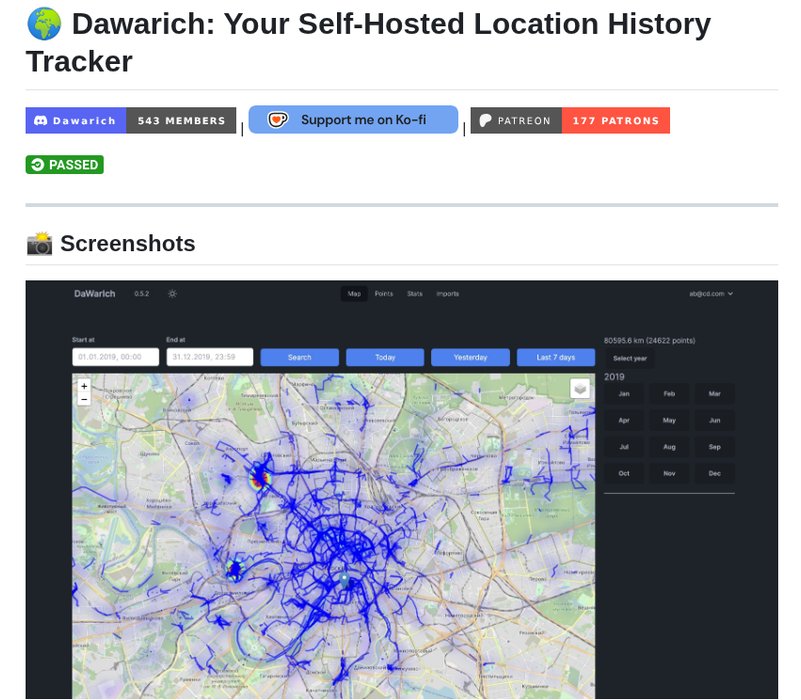Open the Dawarich Discord members badge

pyautogui.click(x=131, y=121)
